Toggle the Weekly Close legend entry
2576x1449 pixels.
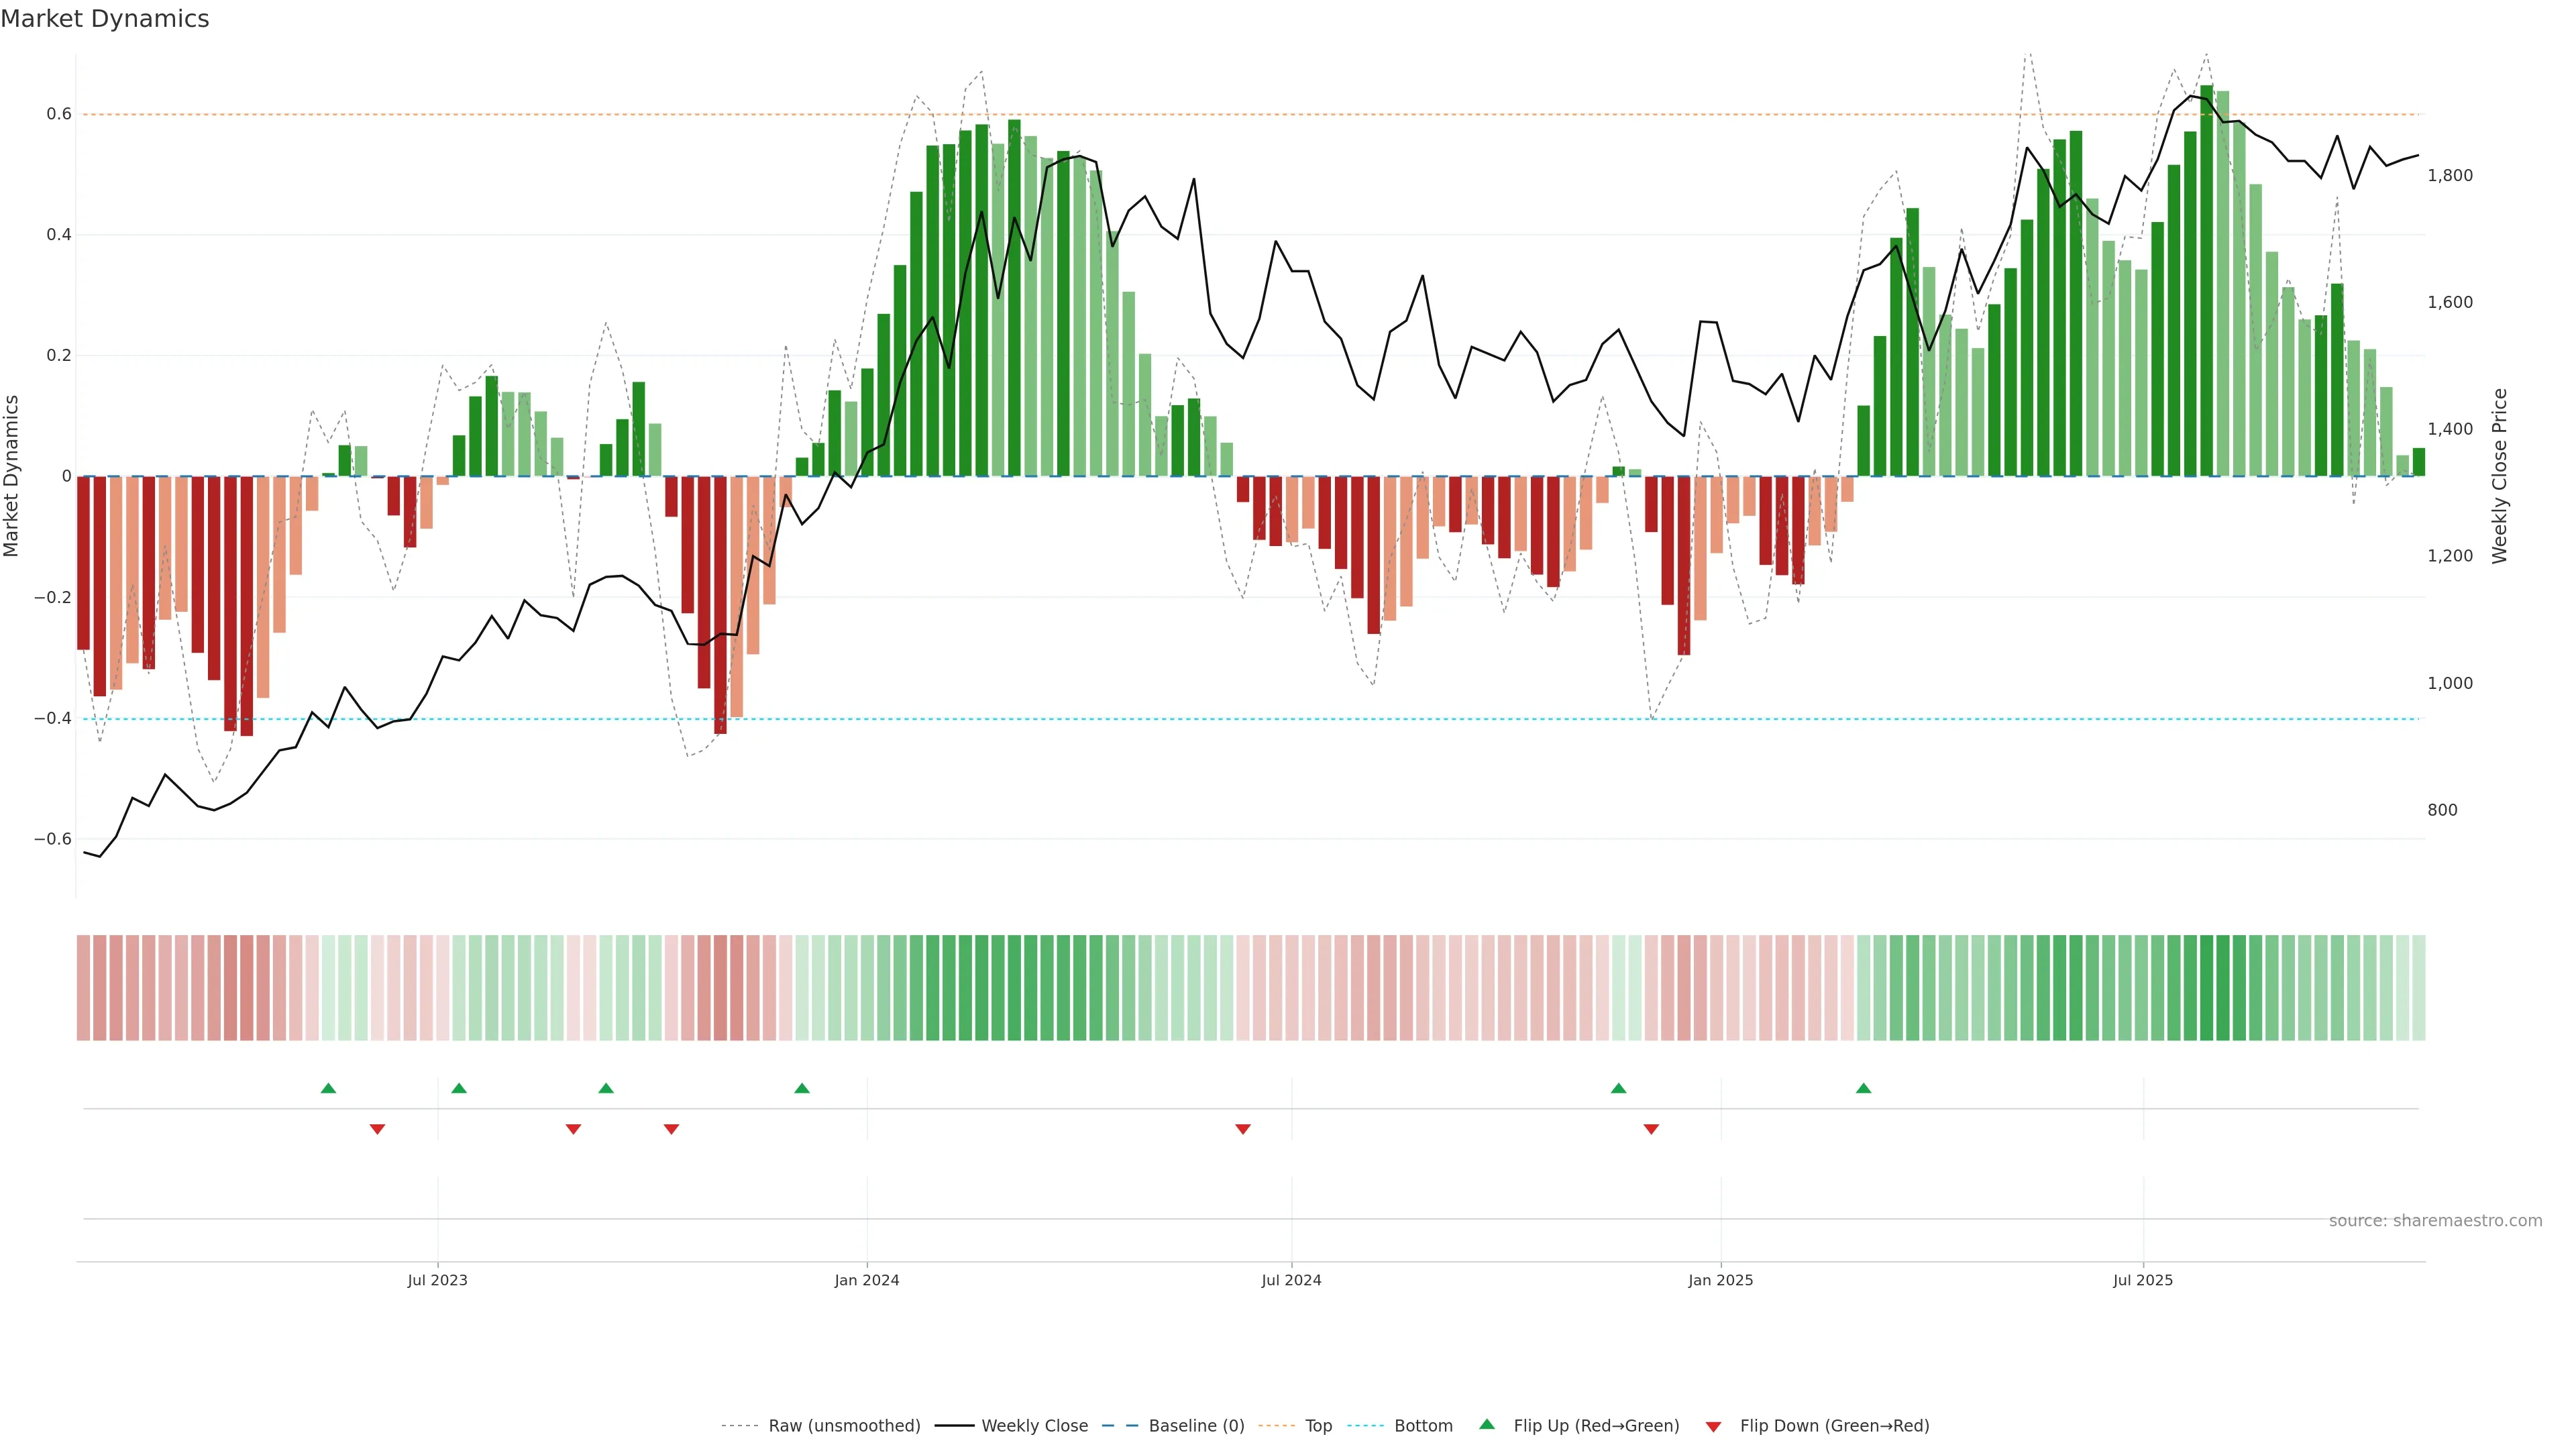(x=1034, y=1426)
